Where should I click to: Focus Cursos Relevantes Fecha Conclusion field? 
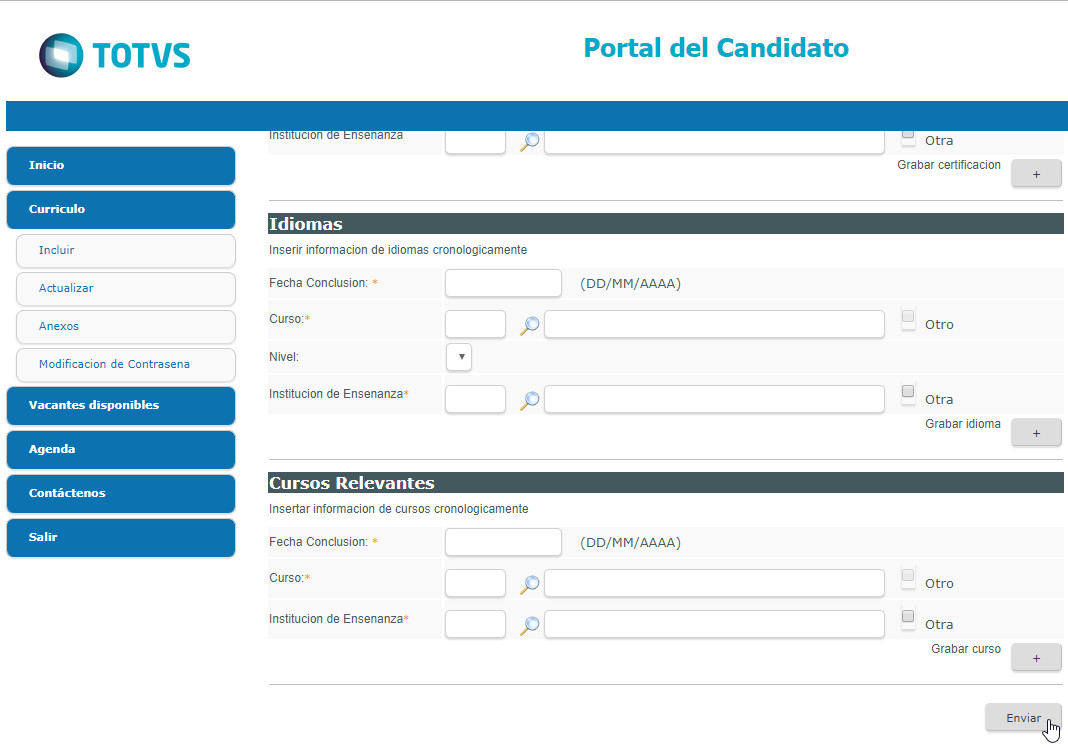click(503, 542)
